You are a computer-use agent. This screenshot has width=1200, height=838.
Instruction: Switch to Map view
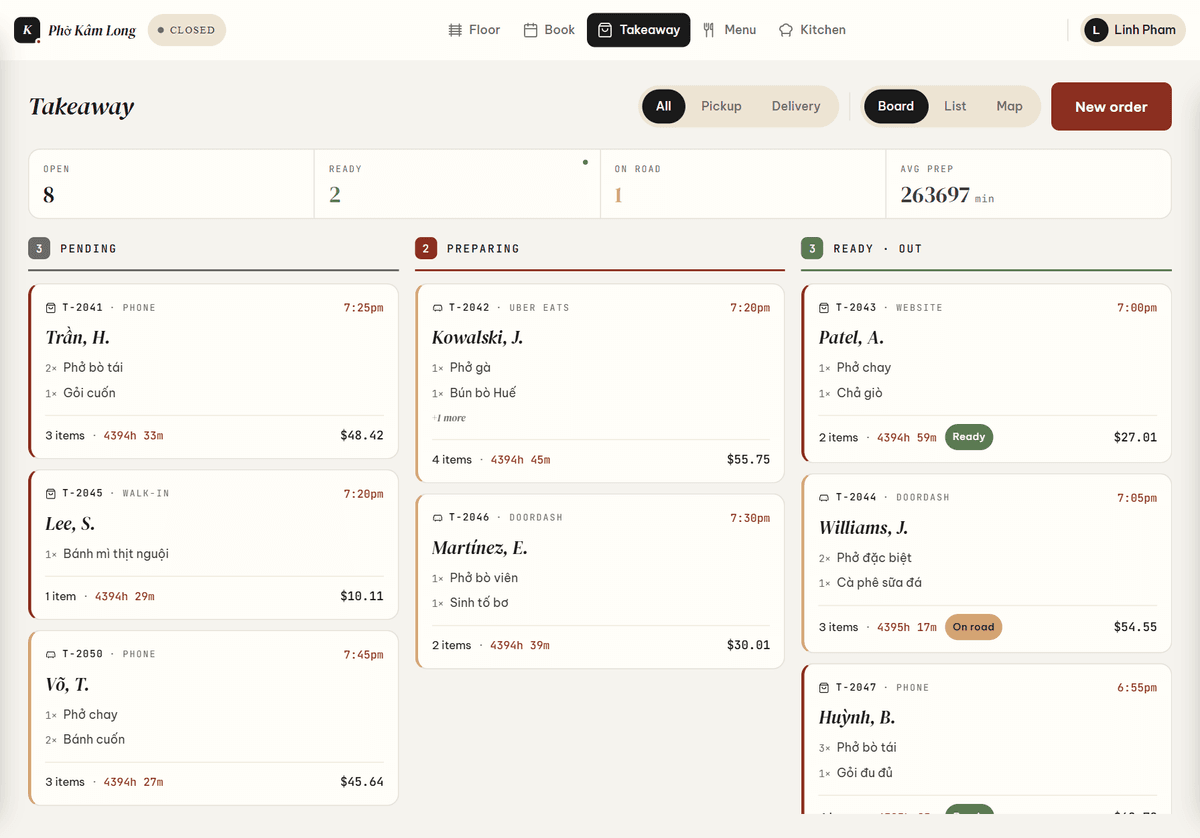1009,106
